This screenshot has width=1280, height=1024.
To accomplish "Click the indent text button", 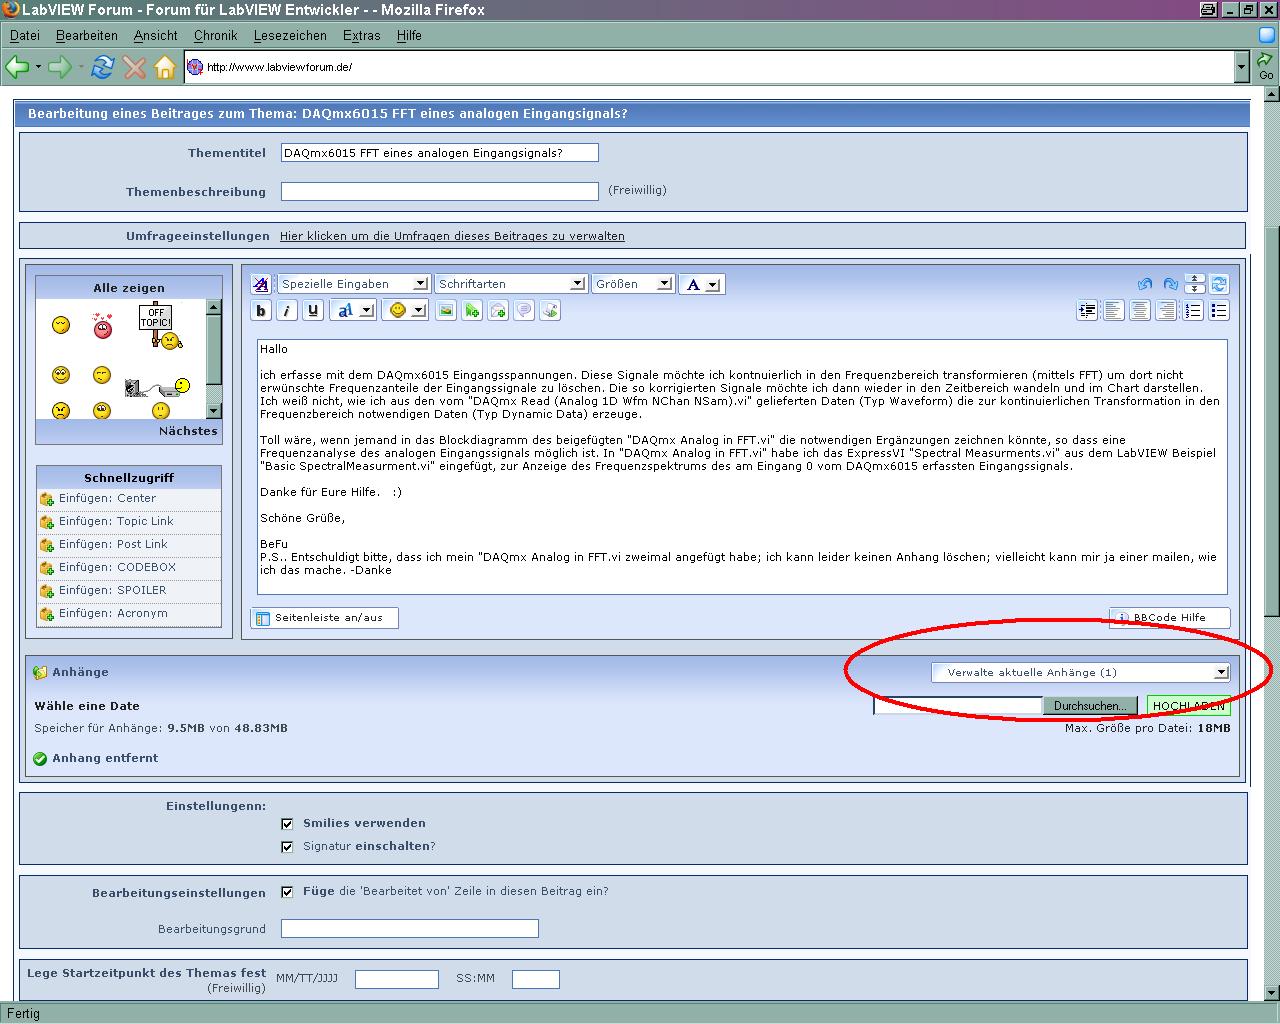I will coord(1087,311).
